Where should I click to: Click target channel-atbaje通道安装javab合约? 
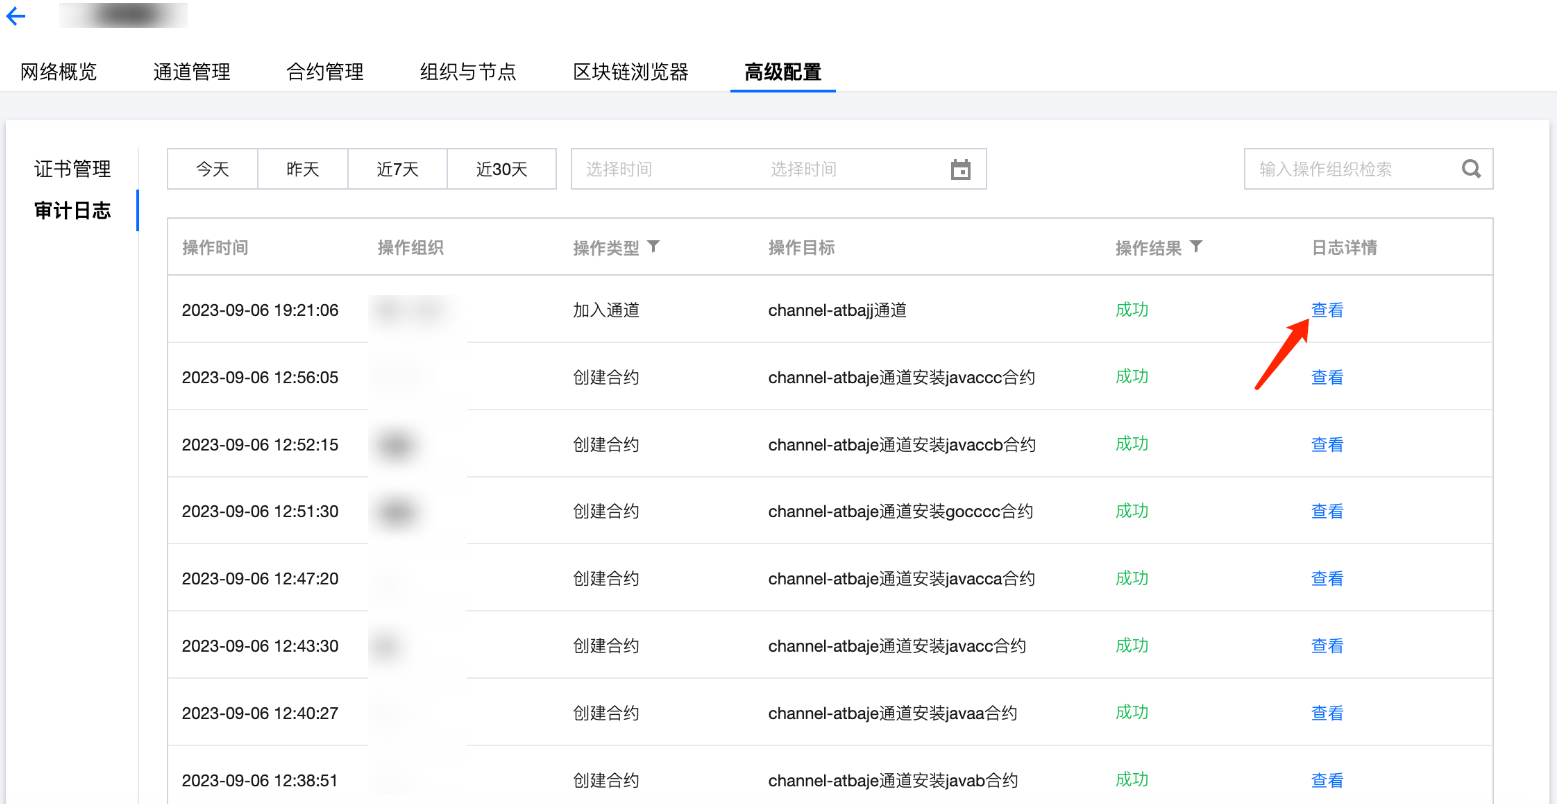(893, 780)
